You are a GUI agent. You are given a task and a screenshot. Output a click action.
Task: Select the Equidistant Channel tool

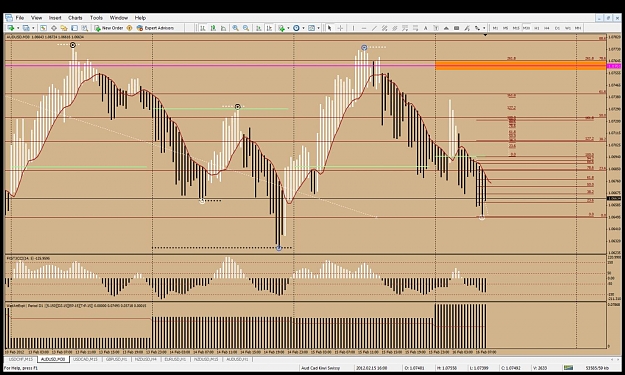(x=384, y=28)
